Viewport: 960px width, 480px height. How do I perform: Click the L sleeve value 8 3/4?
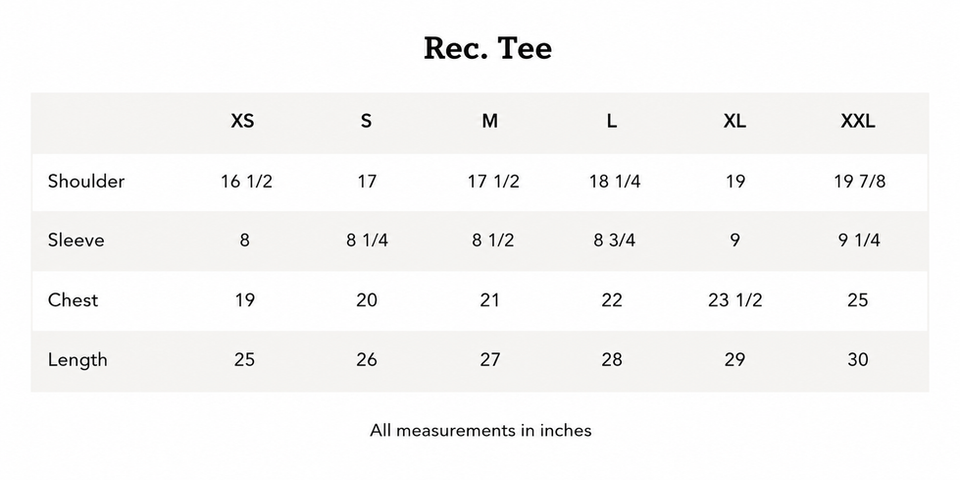[x=614, y=241]
